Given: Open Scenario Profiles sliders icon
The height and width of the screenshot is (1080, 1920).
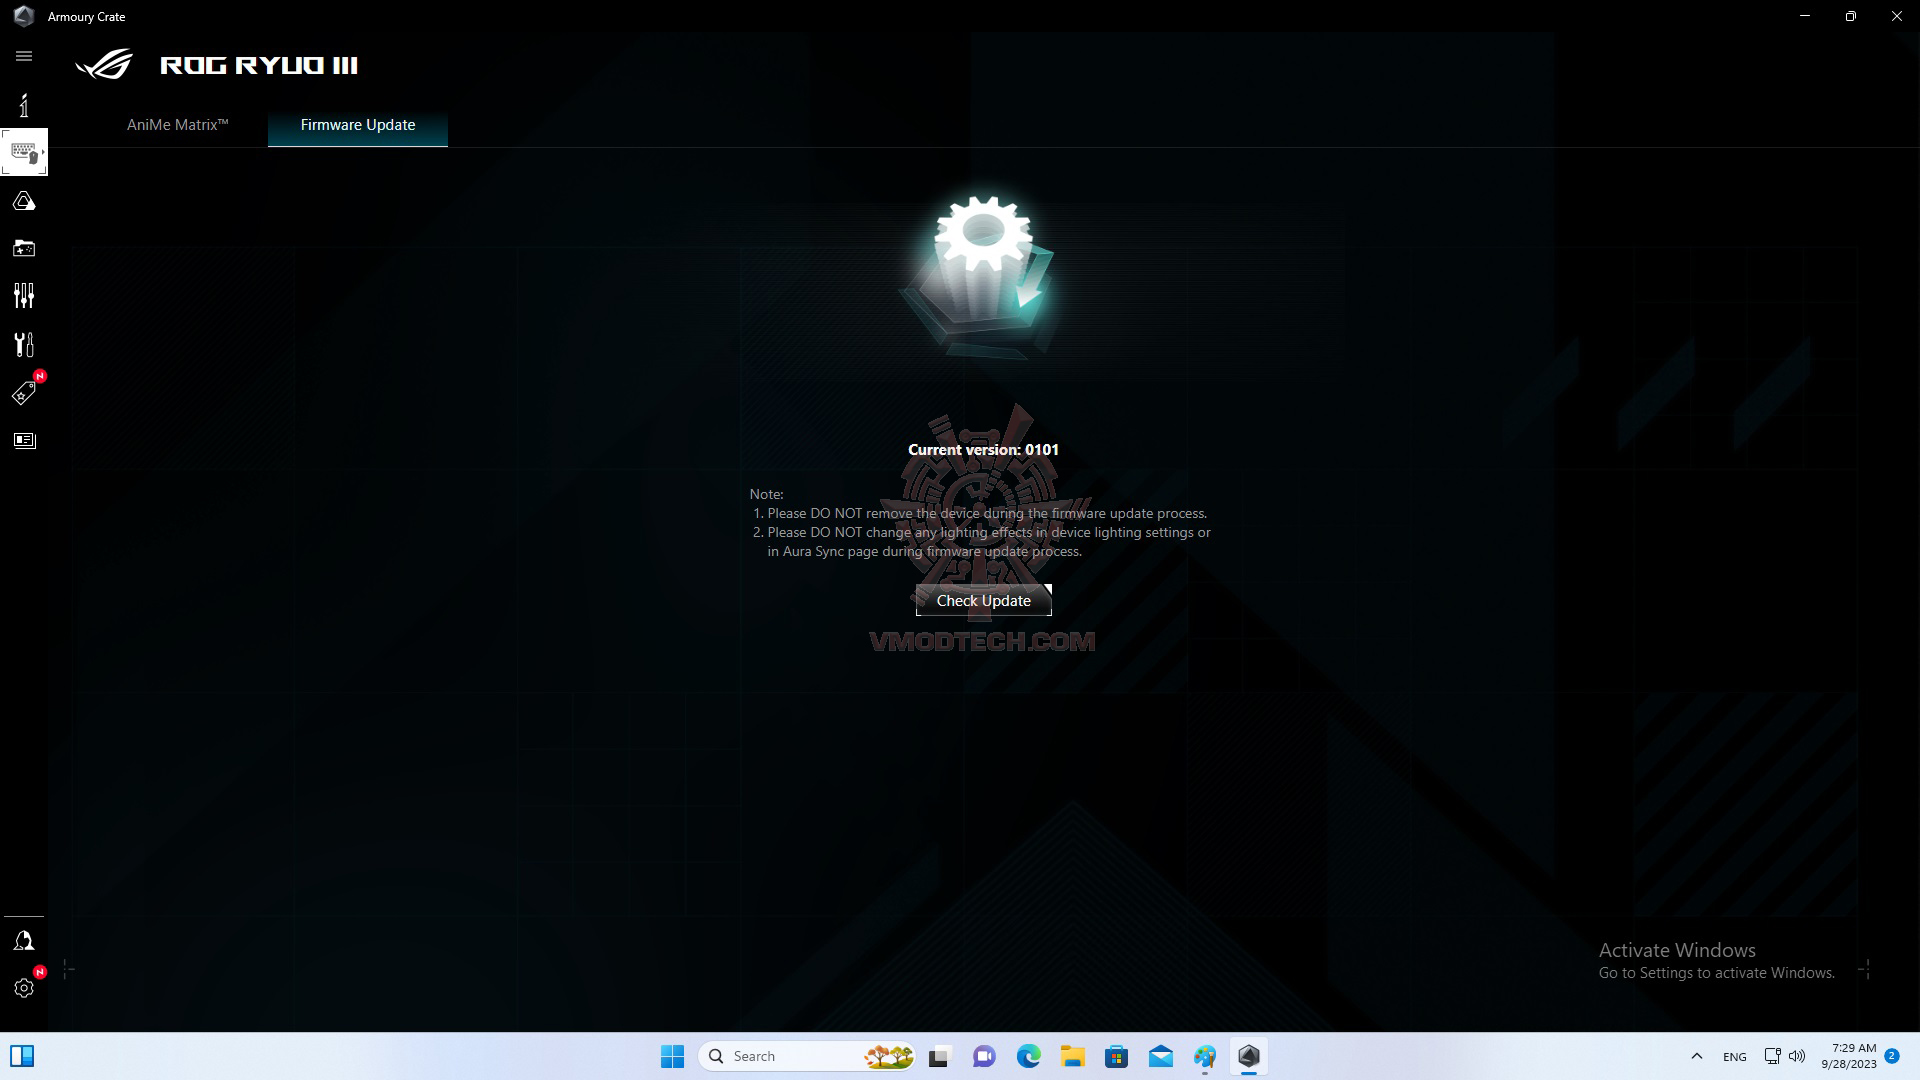Looking at the screenshot, I should (24, 296).
